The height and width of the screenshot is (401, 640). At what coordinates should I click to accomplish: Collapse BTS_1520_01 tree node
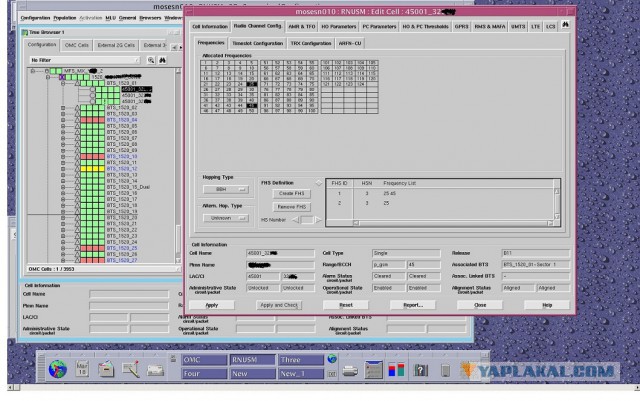click(63, 83)
